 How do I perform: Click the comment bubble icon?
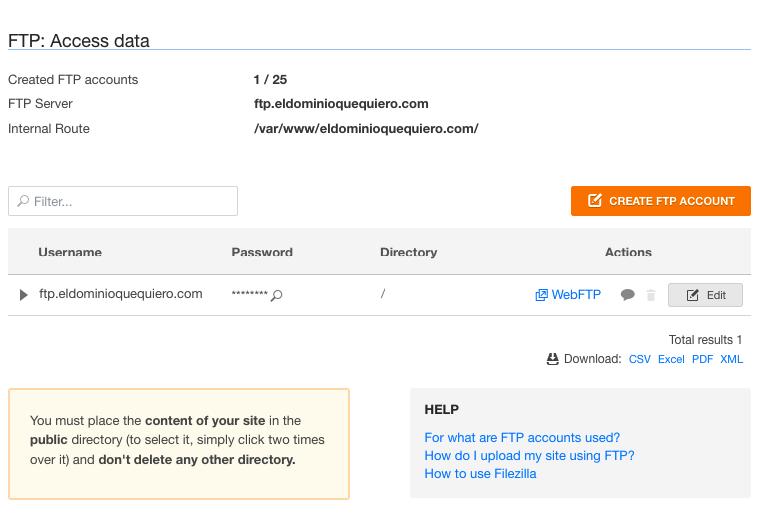(x=628, y=295)
